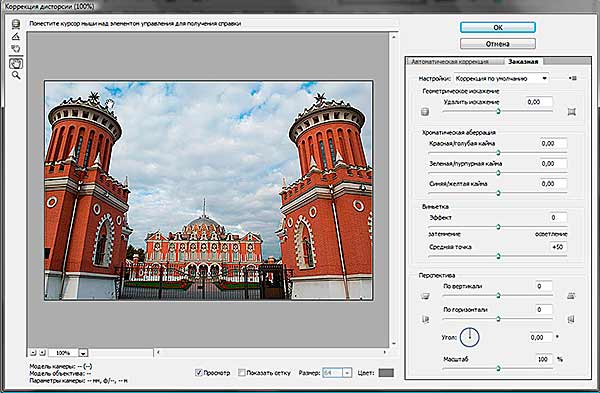Image resolution: width=600 pixels, height=393 pixels.
Task: Click the angle dial control
Action: click(470, 337)
